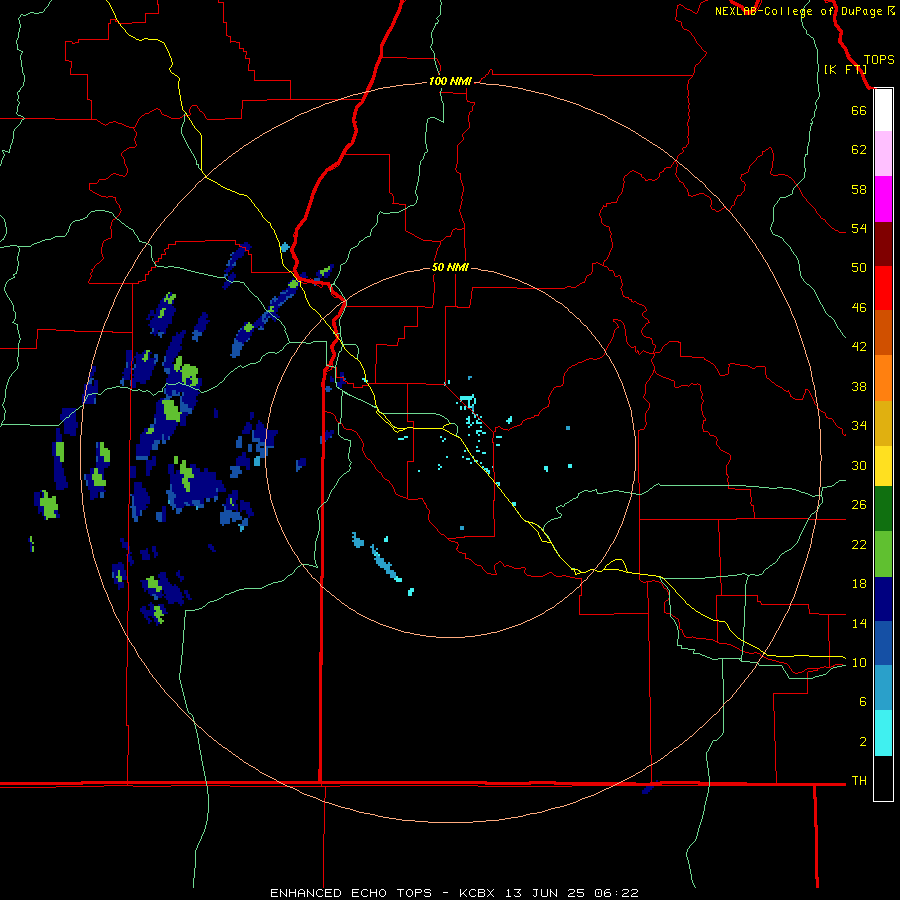Click the yellow legend swatch near 30
This screenshot has width=900, height=900.
pyautogui.click(x=883, y=466)
